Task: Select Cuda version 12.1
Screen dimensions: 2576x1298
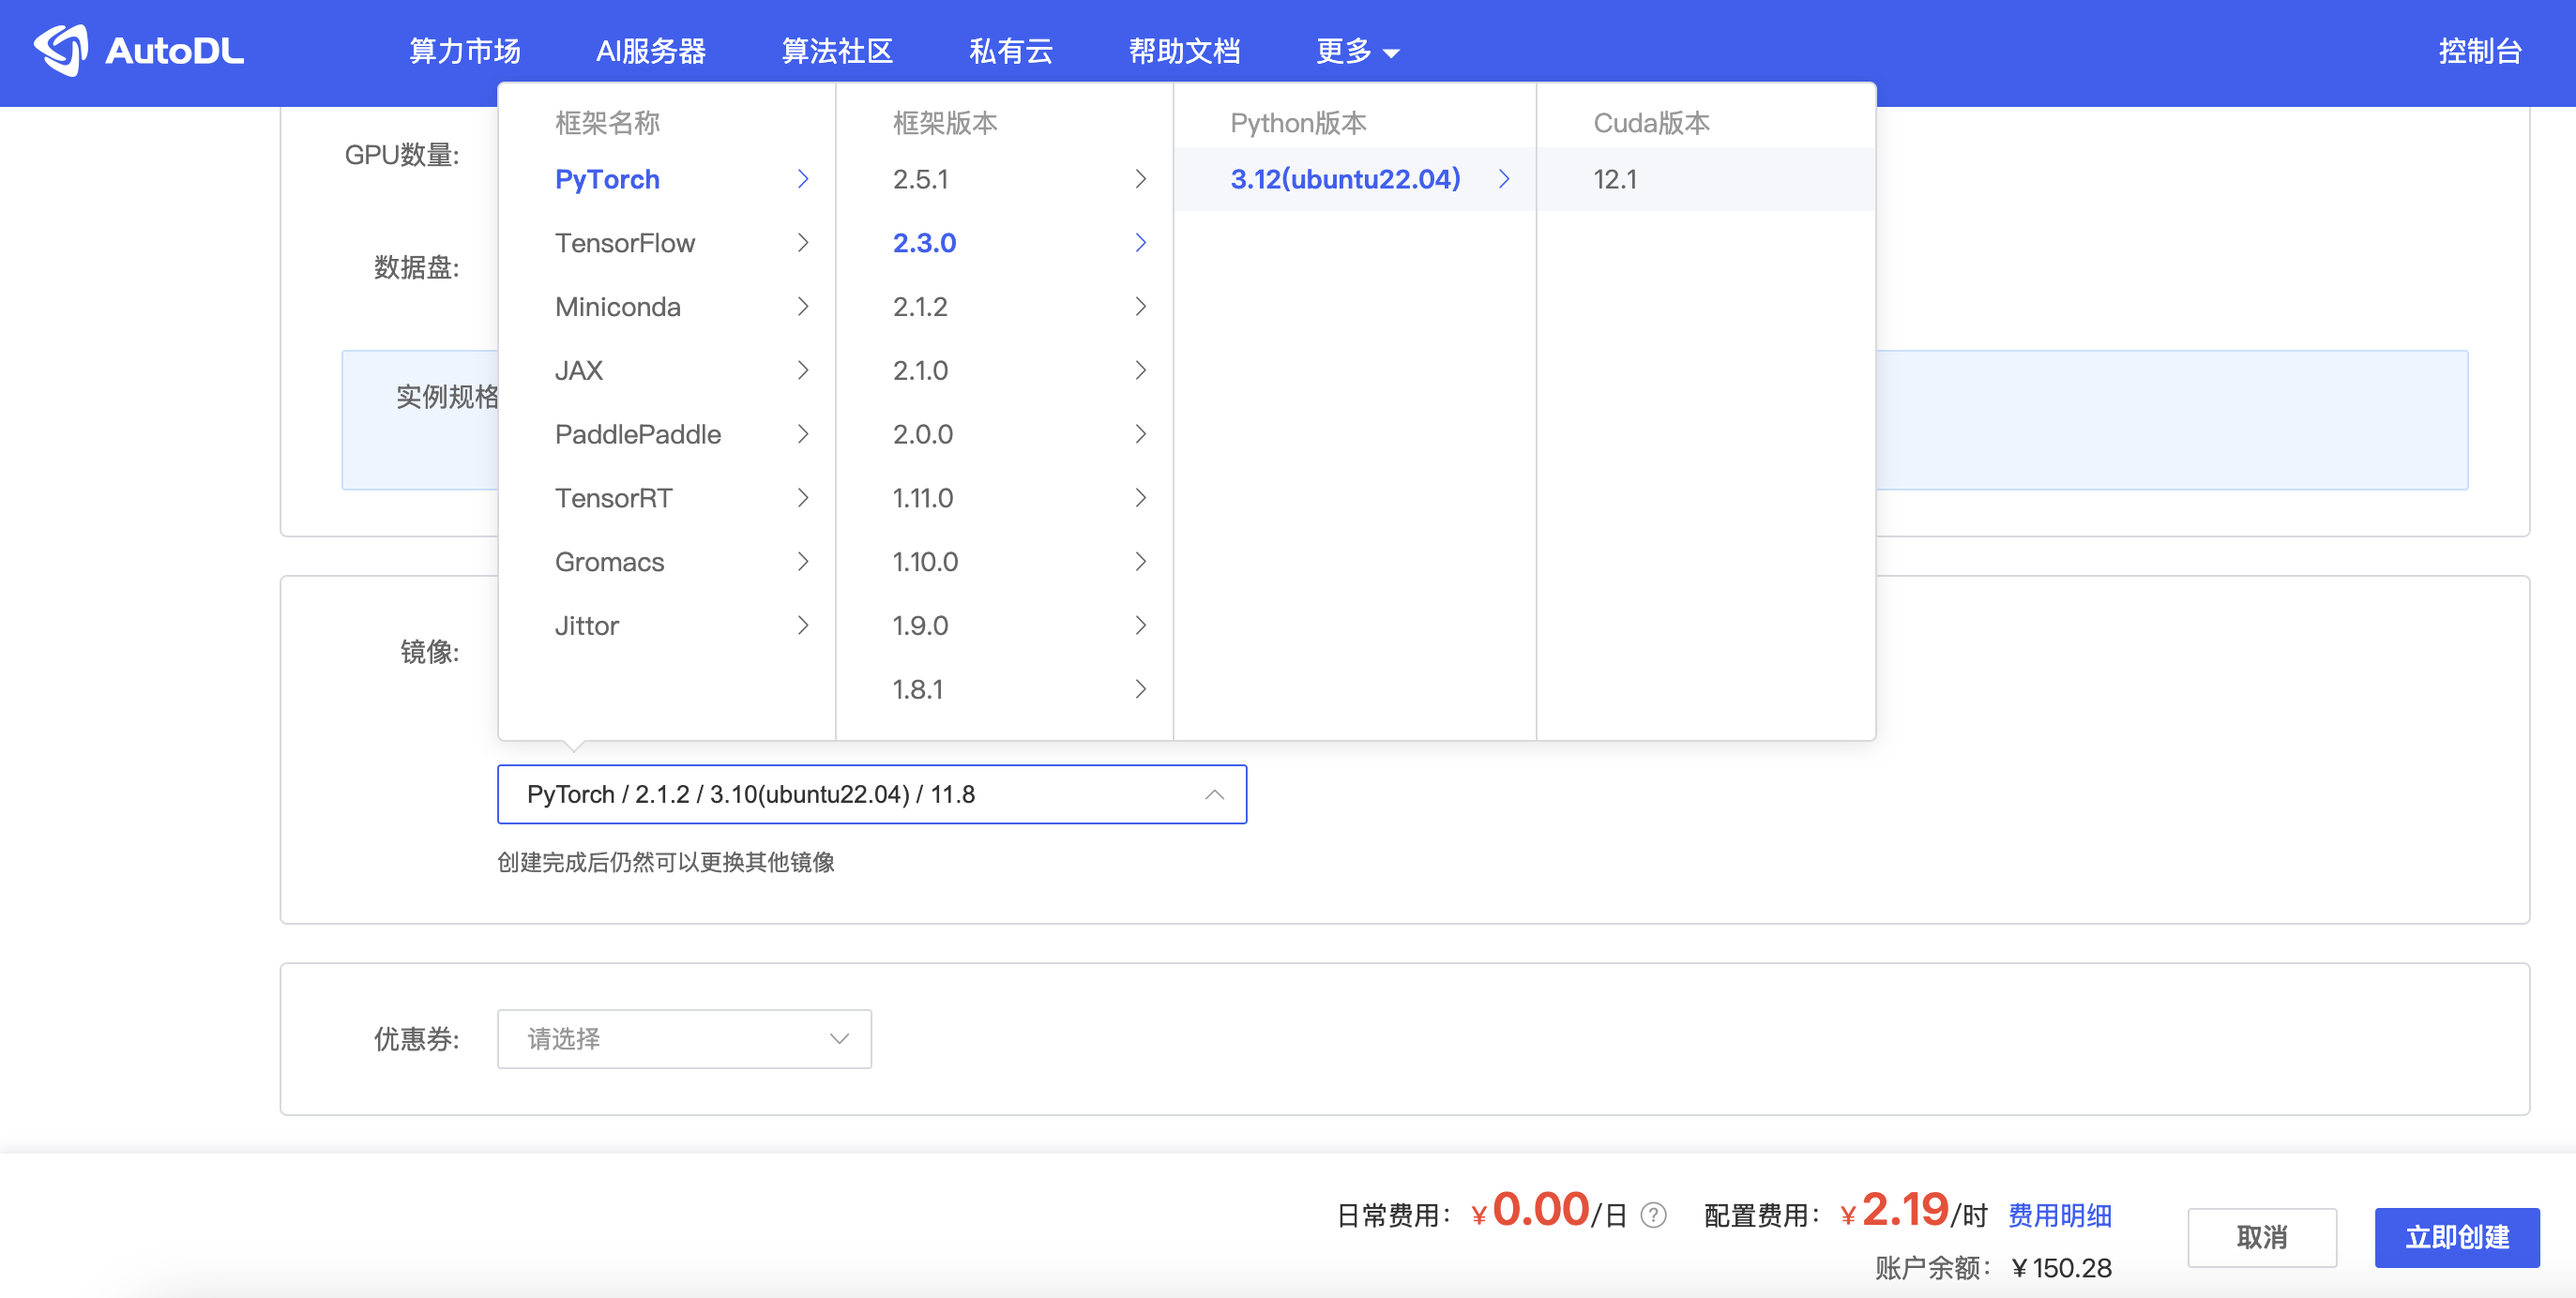Action: pyautogui.click(x=1615, y=179)
